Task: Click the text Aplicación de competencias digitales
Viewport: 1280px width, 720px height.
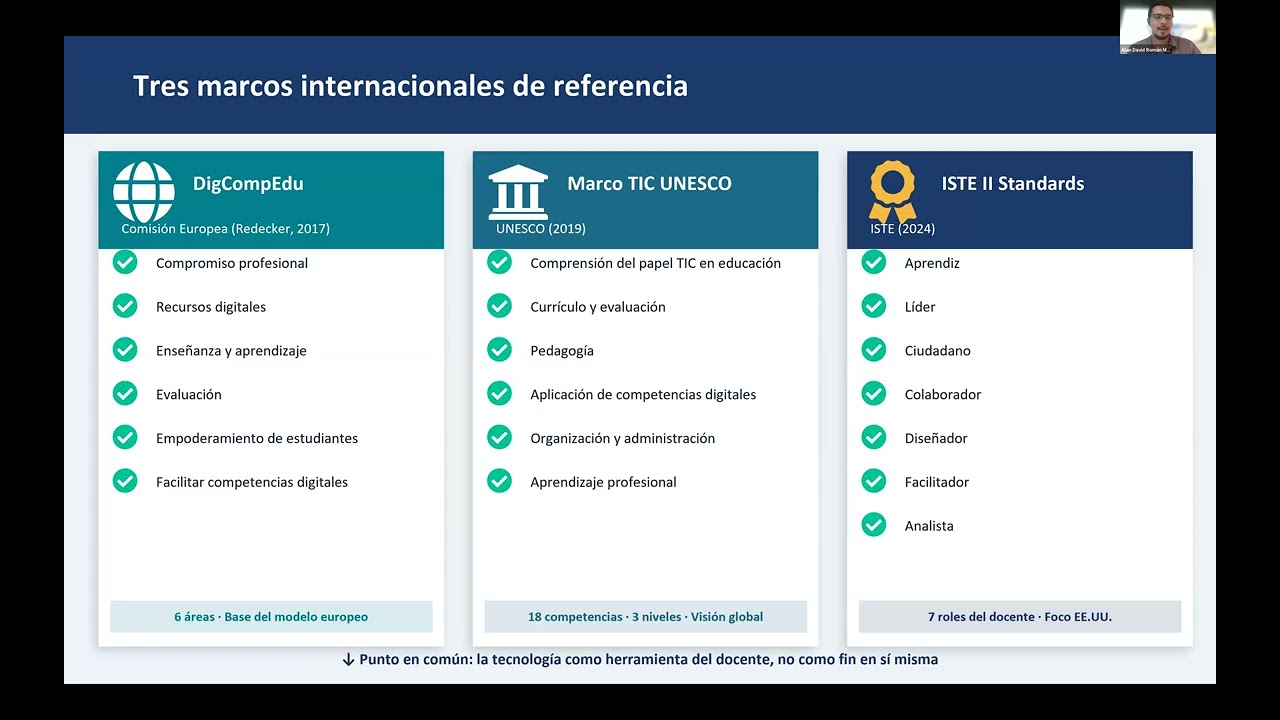Action: pyautogui.click(x=643, y=395)
